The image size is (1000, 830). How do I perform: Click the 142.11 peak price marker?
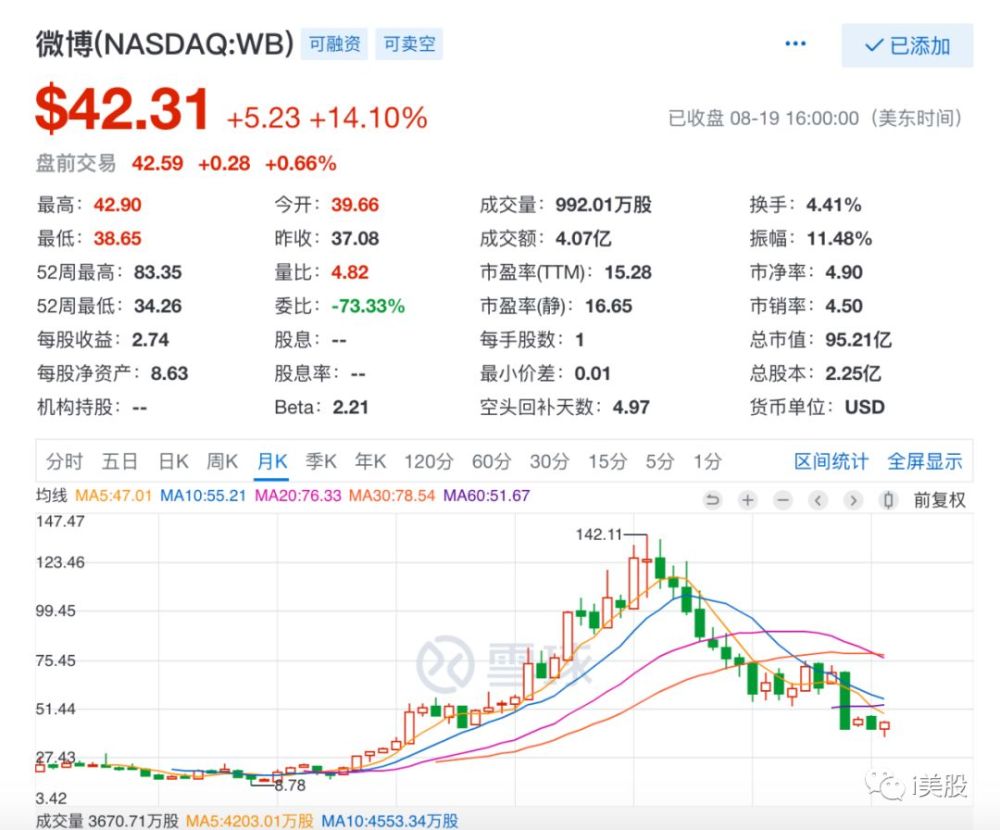[598, 535]
